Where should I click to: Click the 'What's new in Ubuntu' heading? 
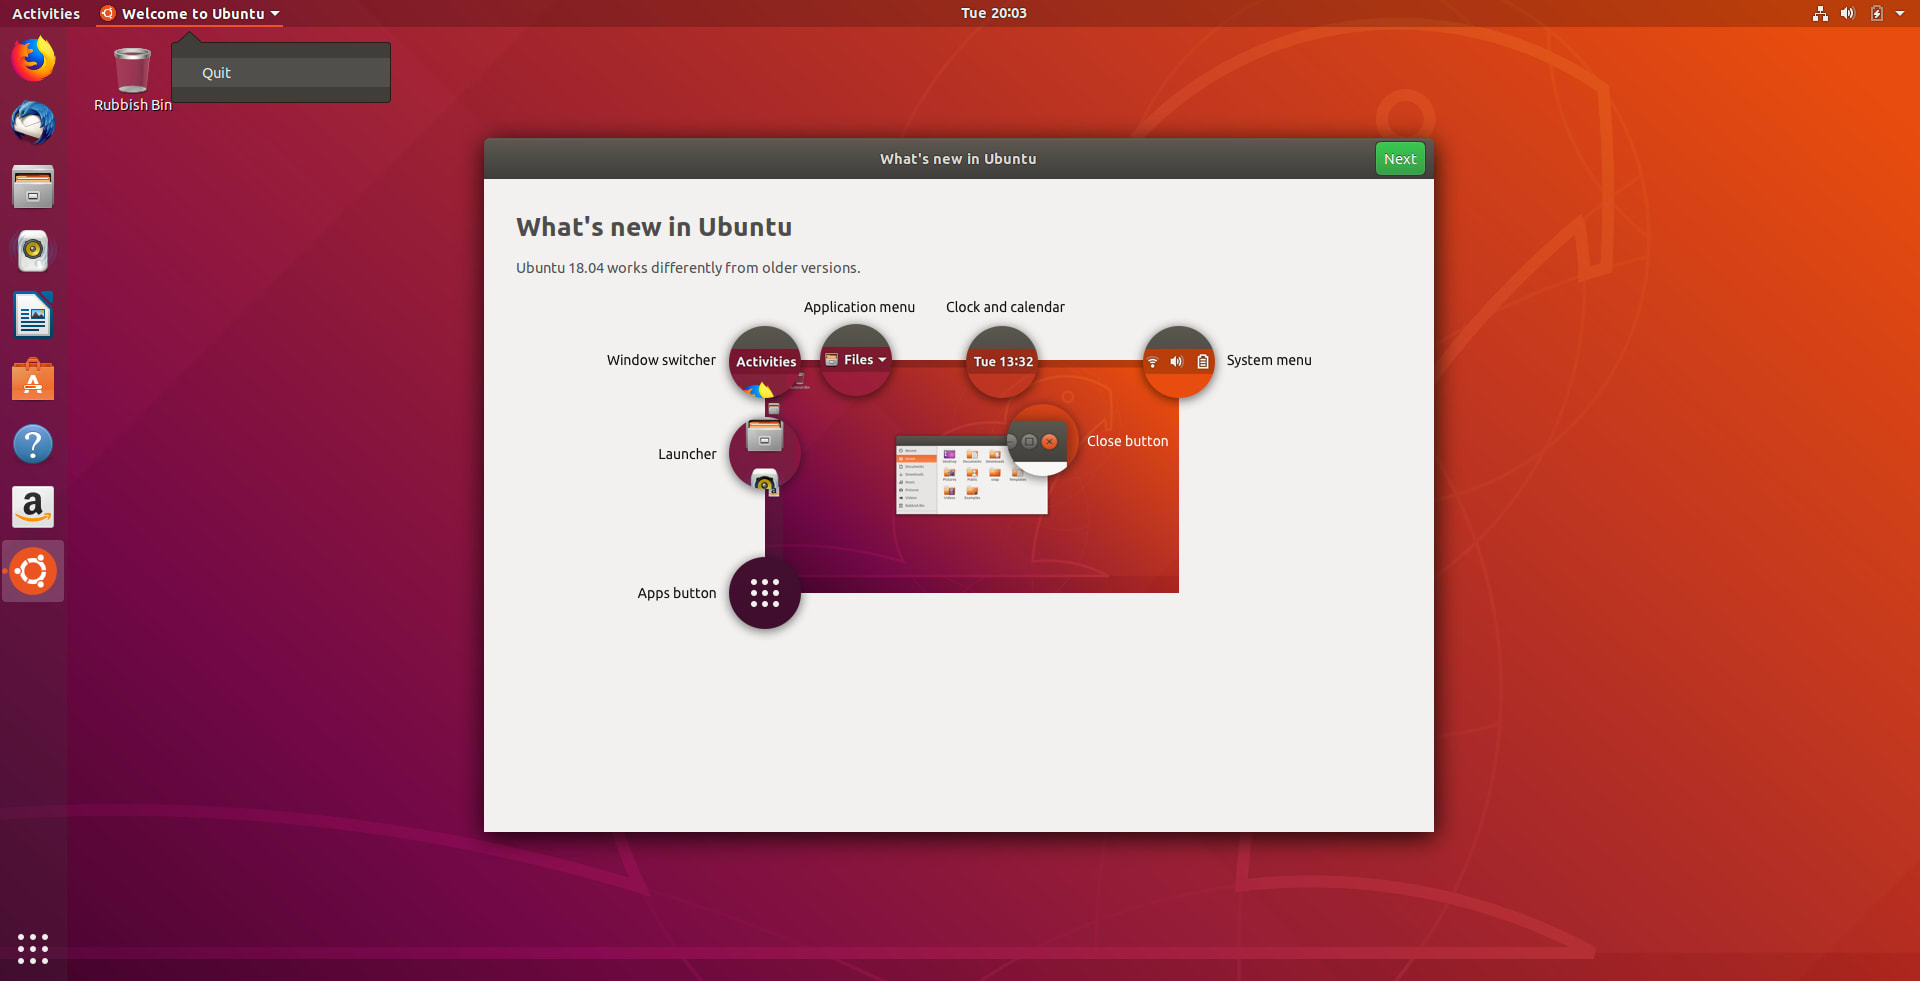click(x=654, y=227)
